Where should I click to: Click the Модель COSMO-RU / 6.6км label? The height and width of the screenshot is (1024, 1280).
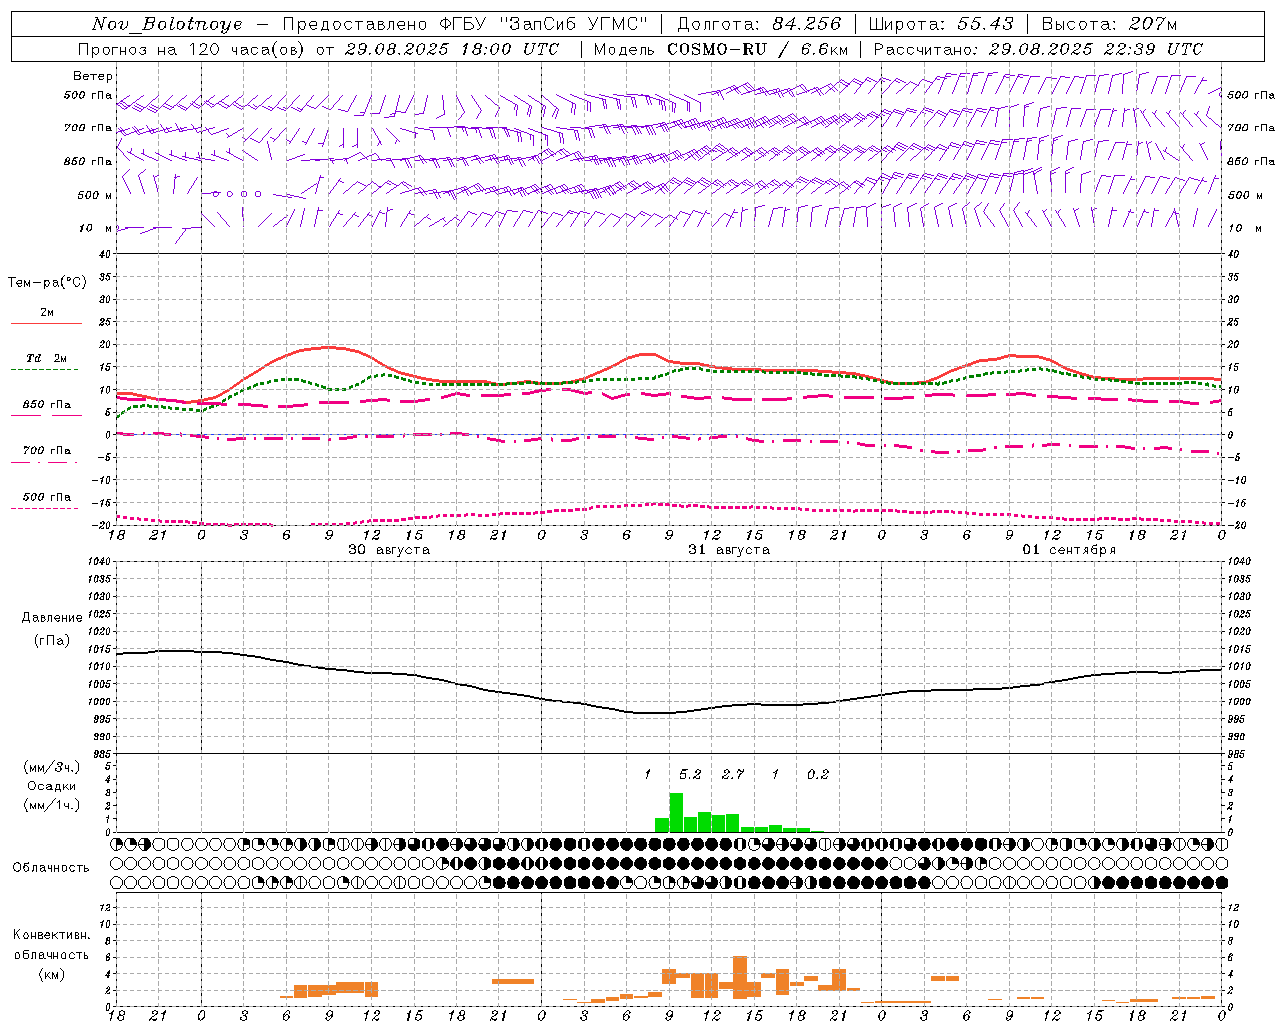coord(721,49)
